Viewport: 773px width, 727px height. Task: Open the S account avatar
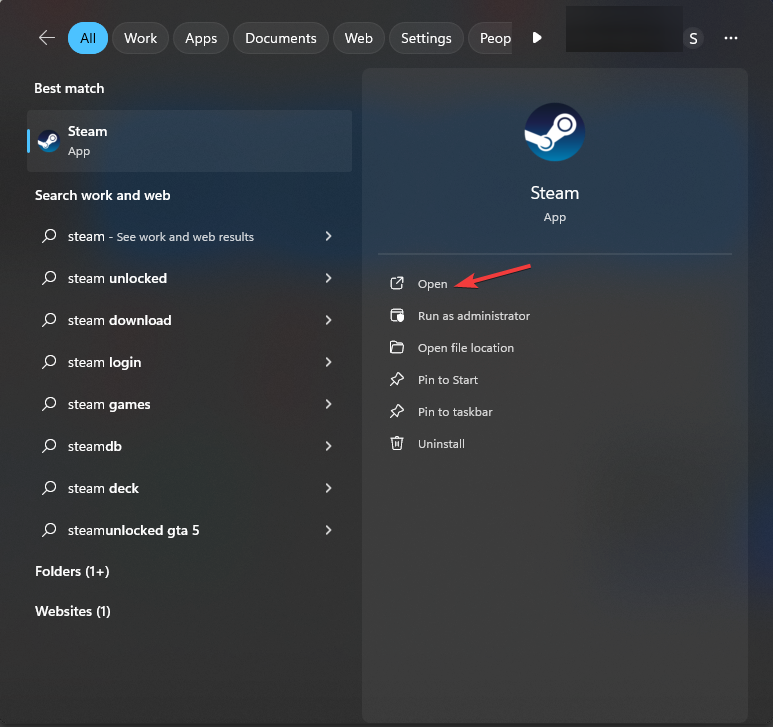[x=693, y=38]
